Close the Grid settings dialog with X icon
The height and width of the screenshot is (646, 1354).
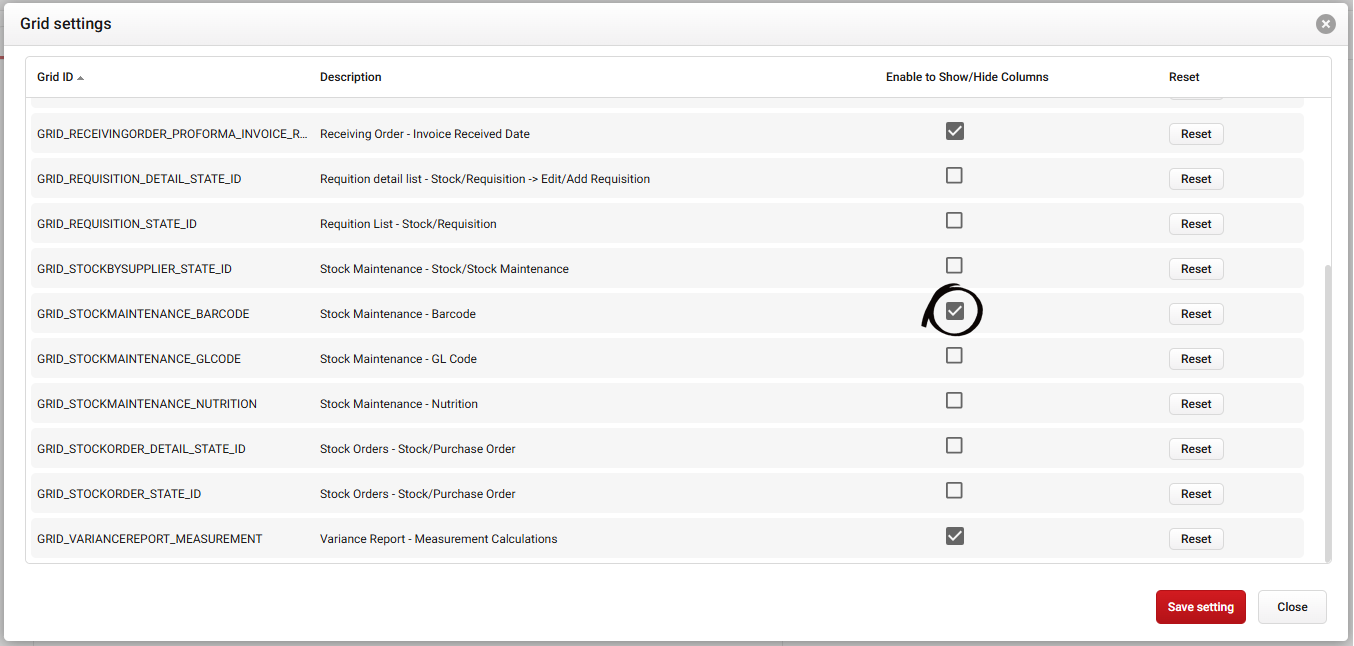[1325, 24]
